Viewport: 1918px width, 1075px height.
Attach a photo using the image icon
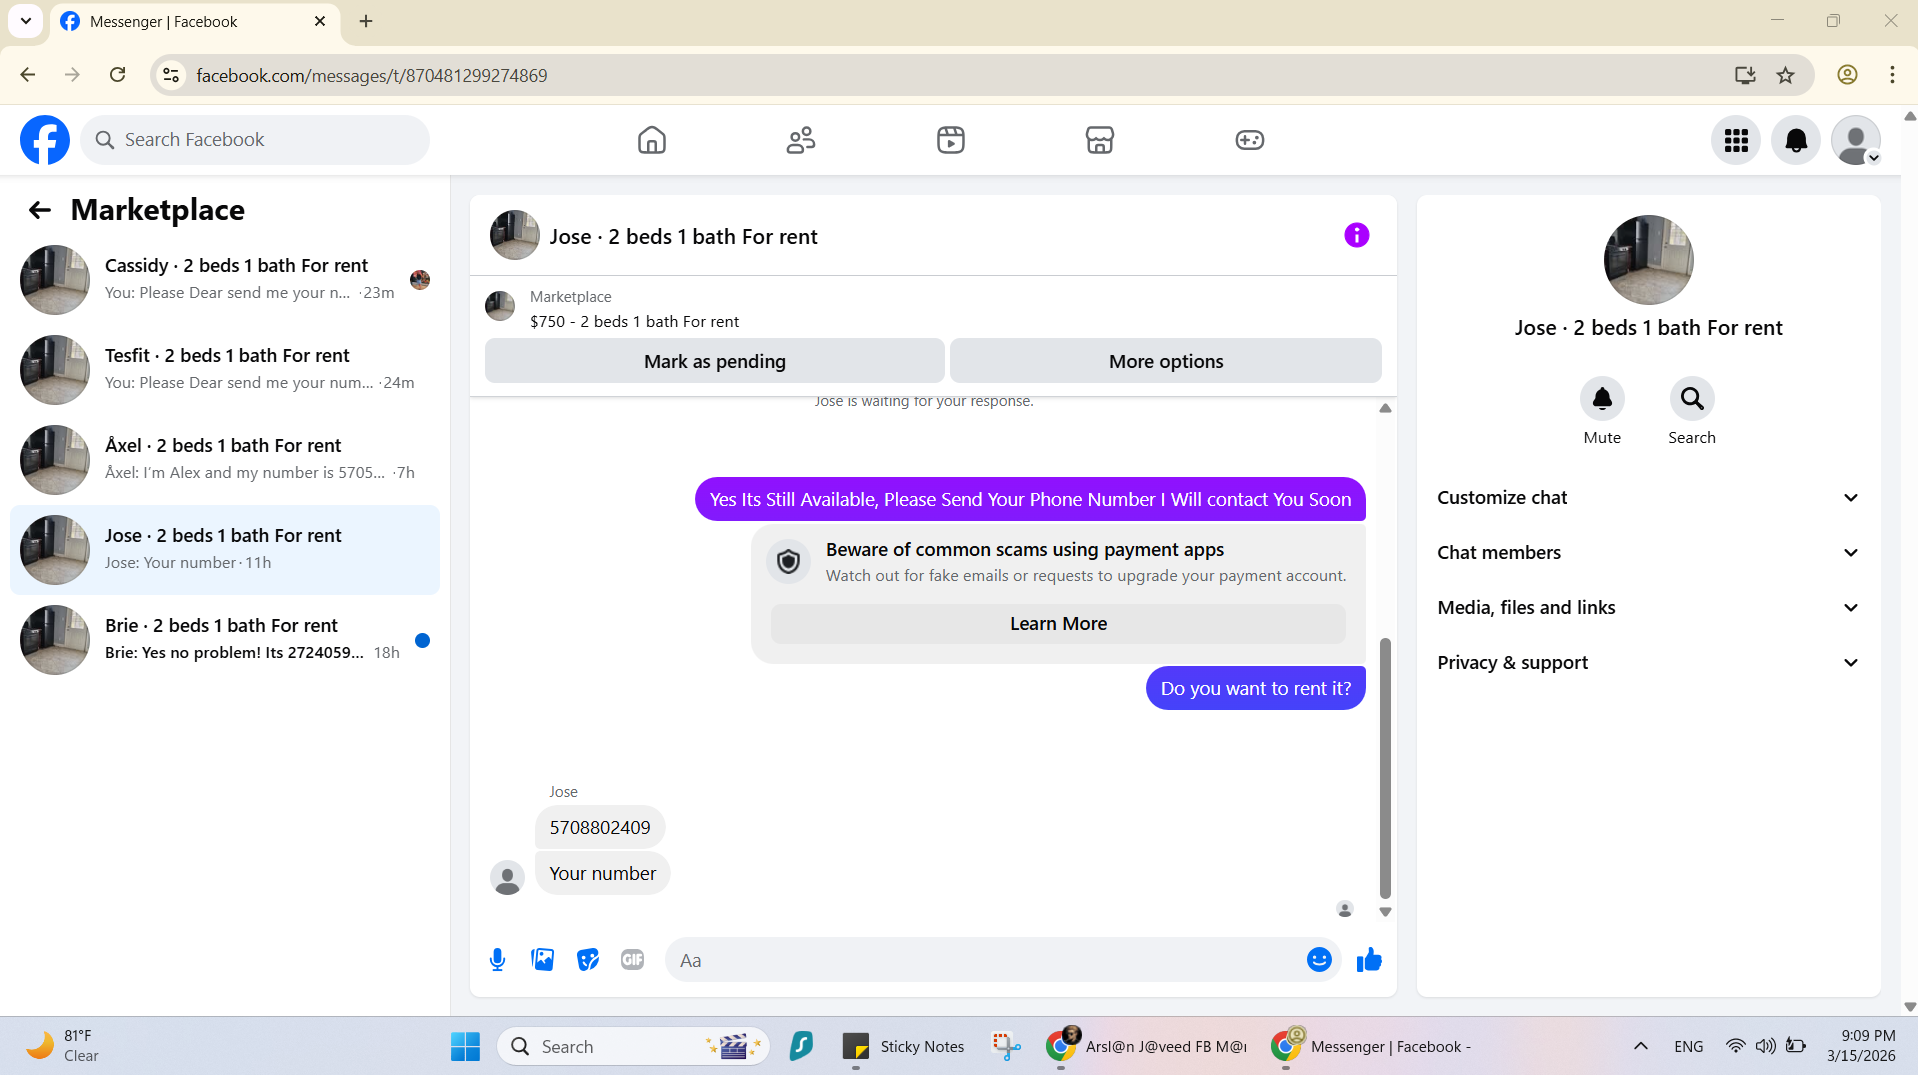click(x=543, y=960)
